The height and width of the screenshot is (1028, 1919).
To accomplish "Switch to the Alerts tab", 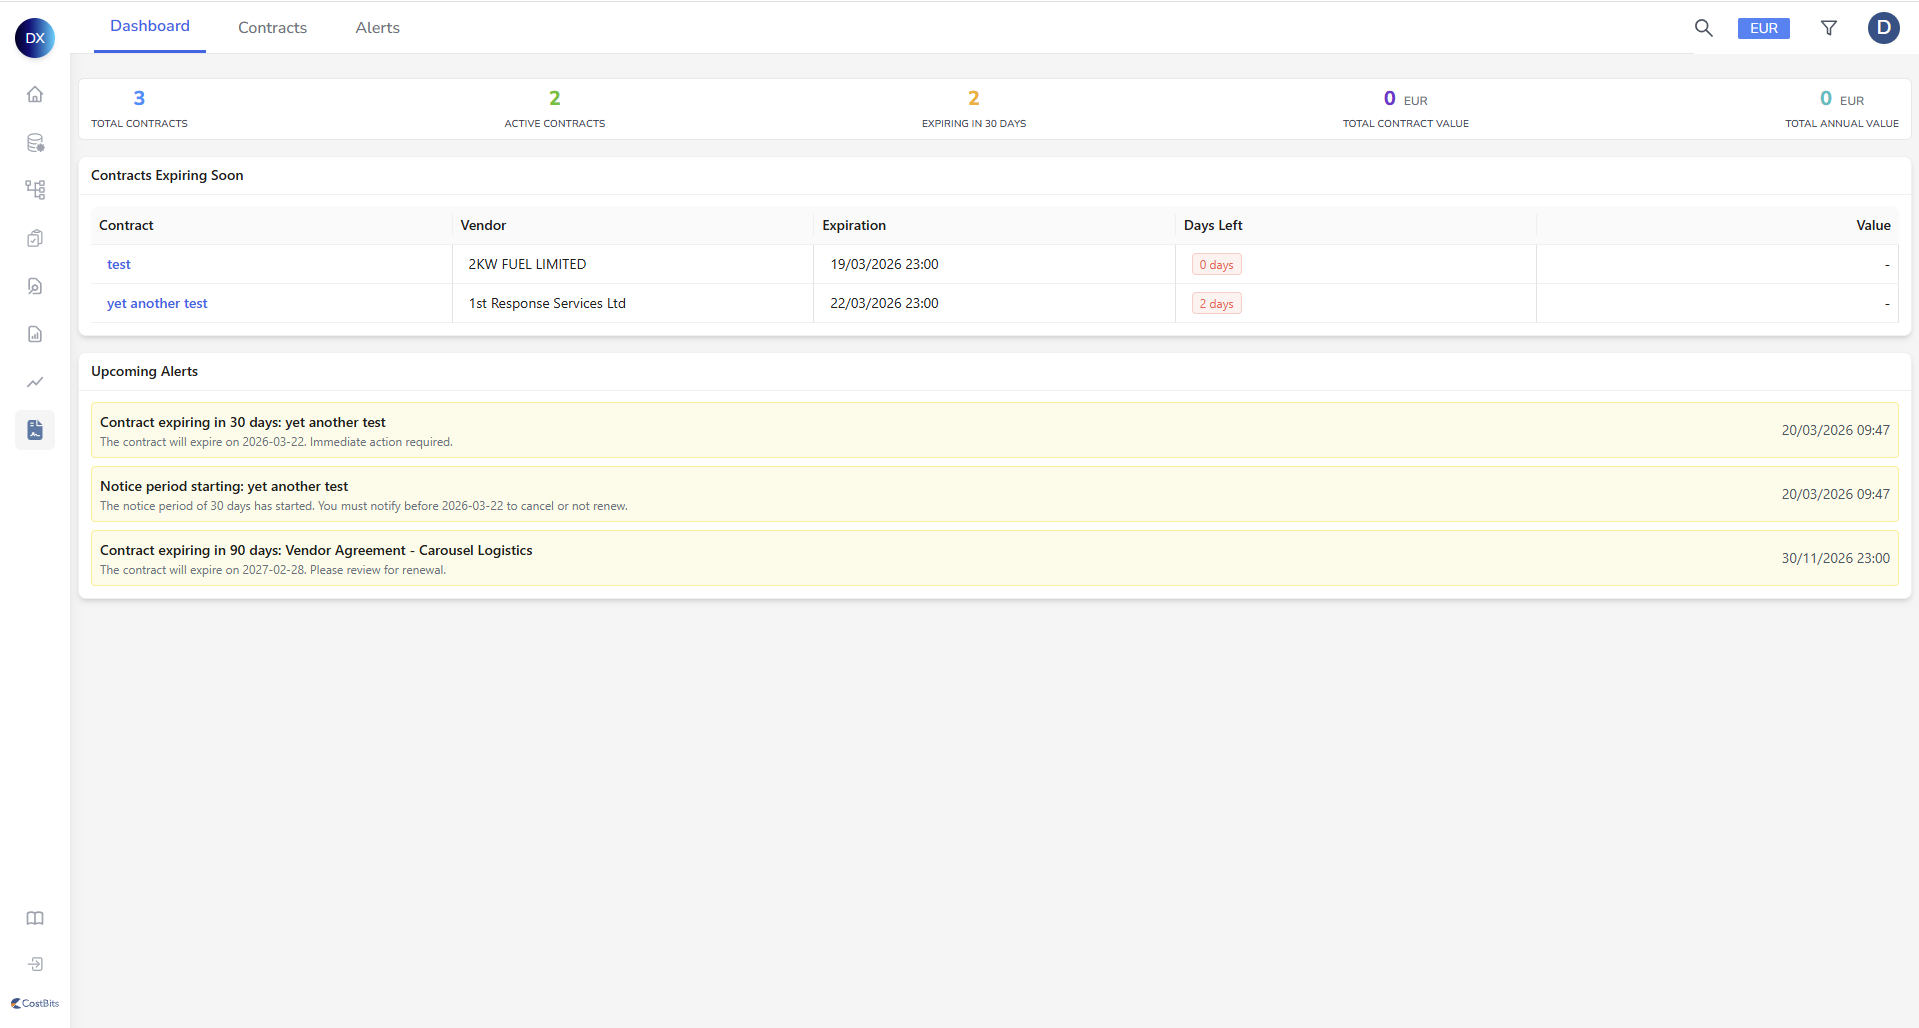I will tap(377, 28).
